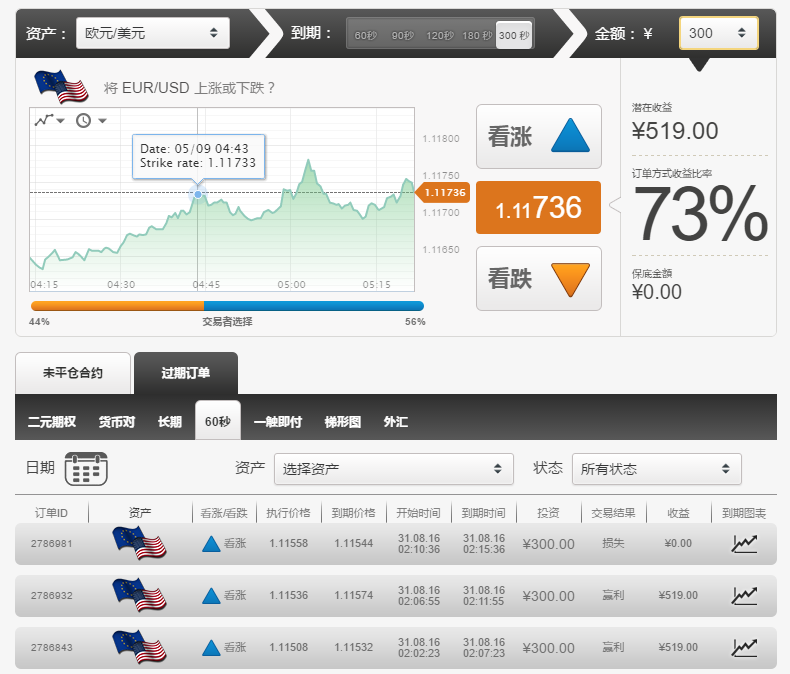Switch to 过期订单 tab

[x=185, y=373]
